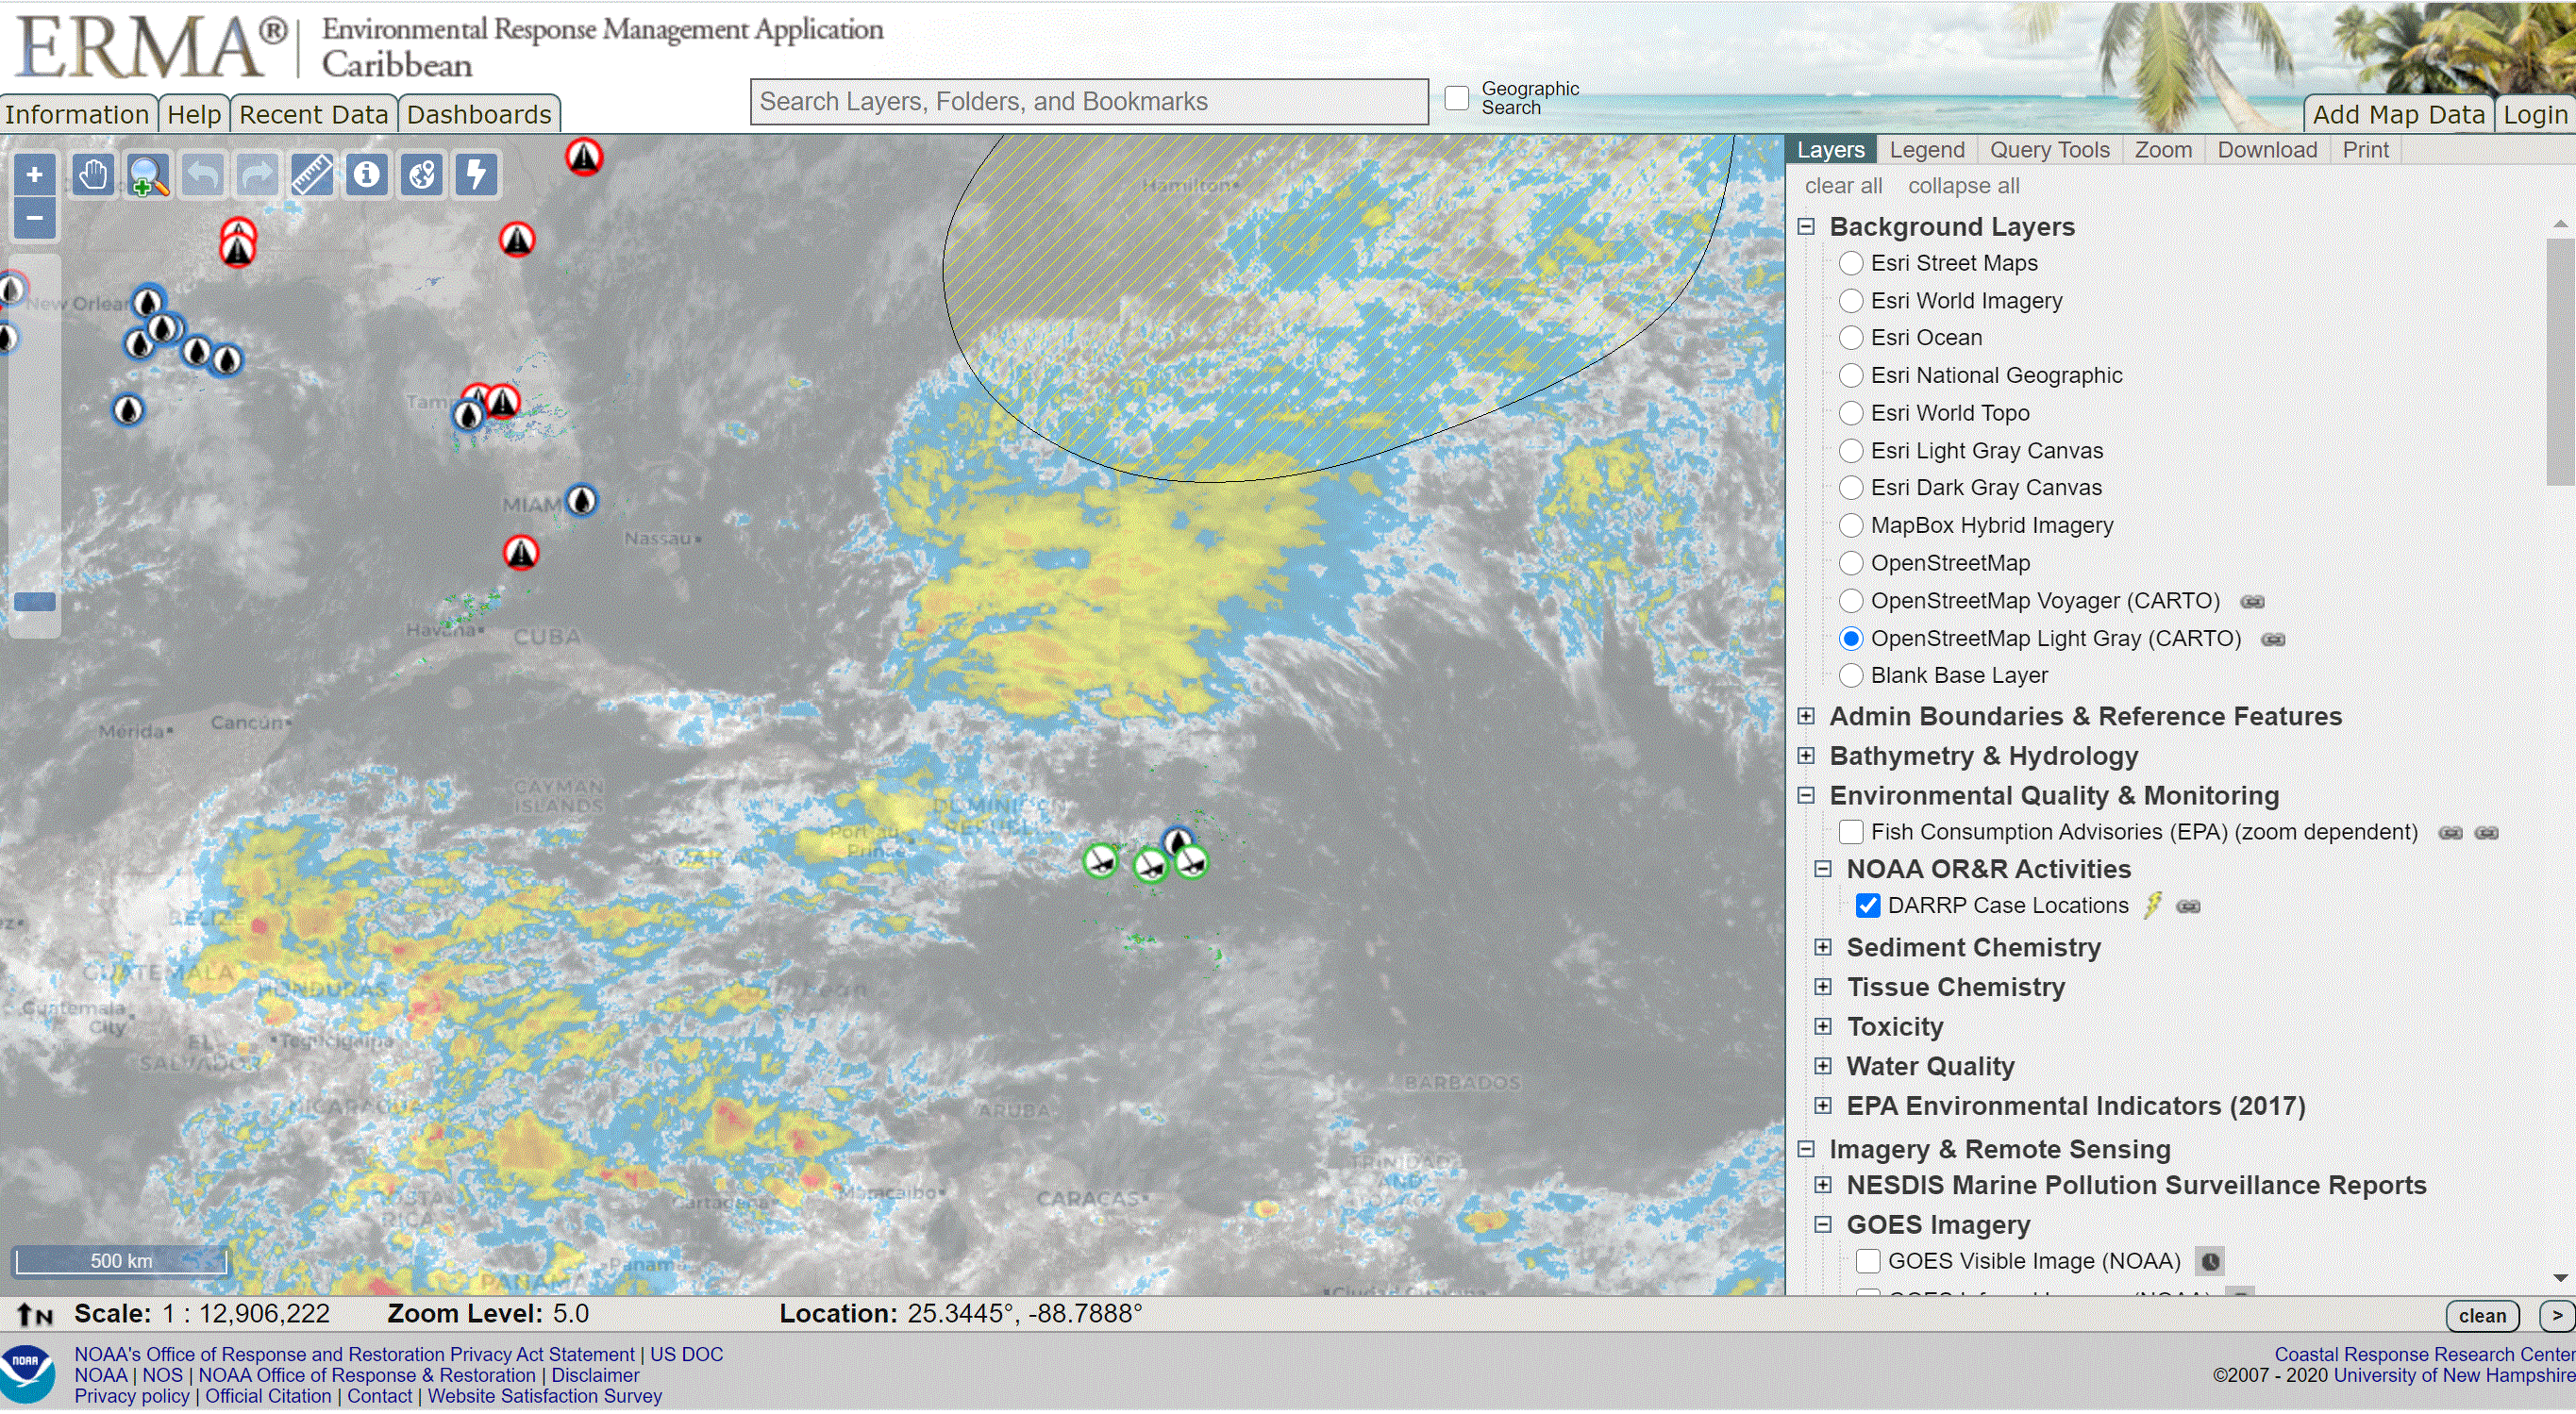2576x1414 pixels.
Task: Collapse Background Layers folder
Action: tap(1806, 227)
